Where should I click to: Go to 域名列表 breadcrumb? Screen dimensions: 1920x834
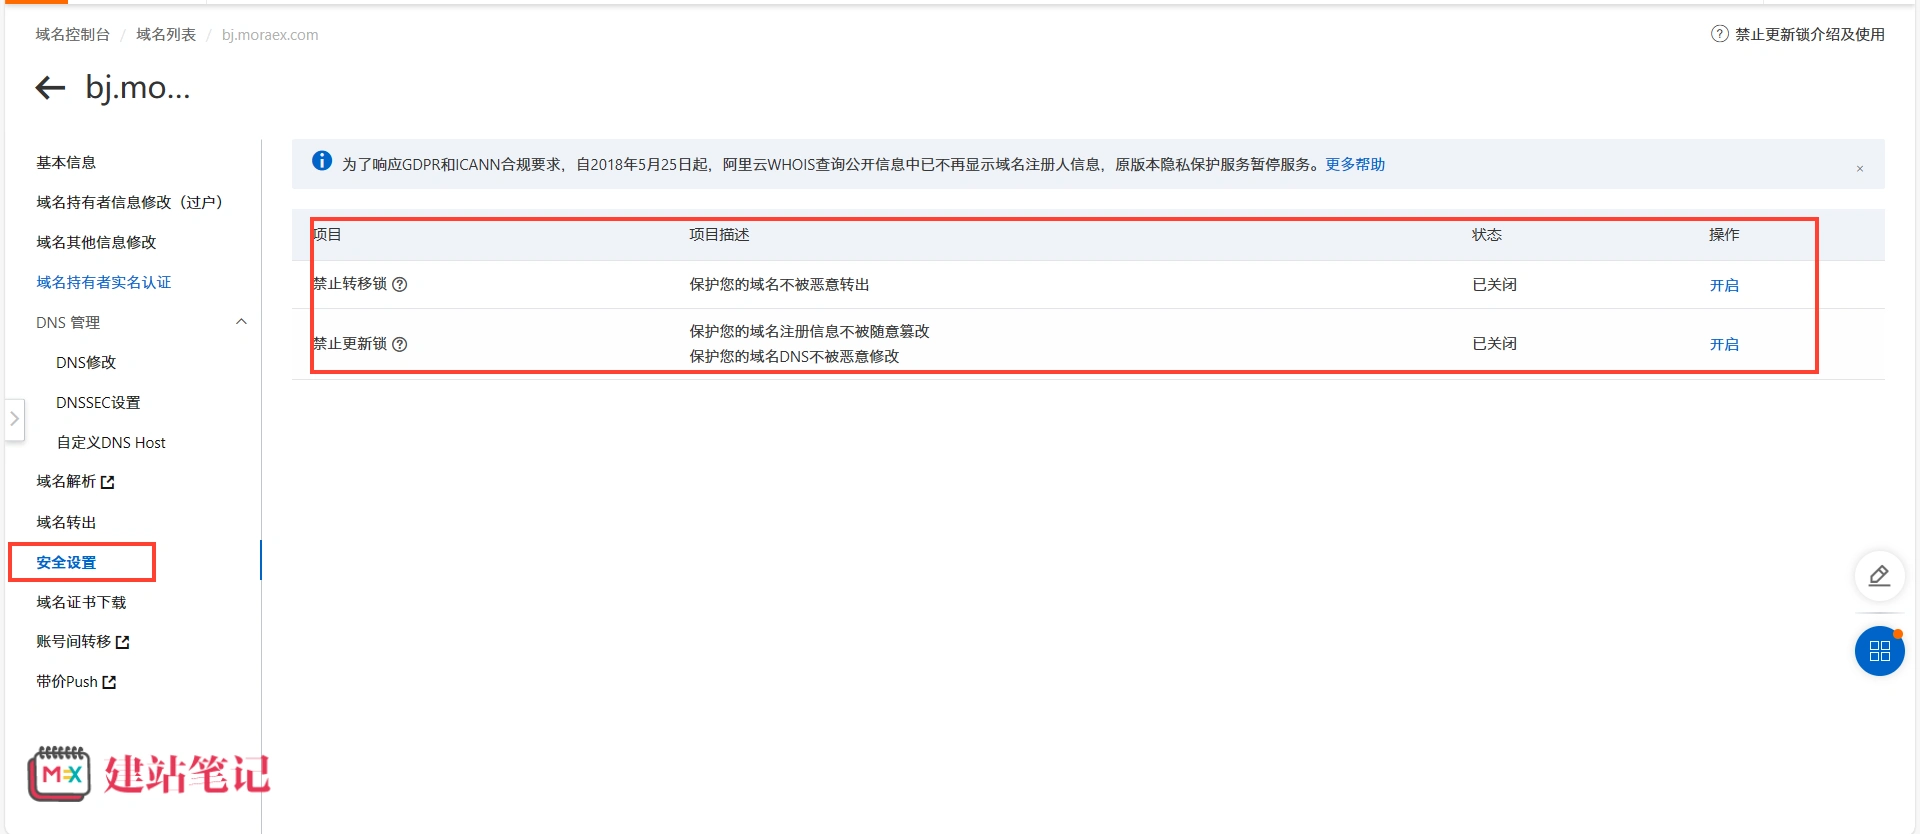(166, 34)
